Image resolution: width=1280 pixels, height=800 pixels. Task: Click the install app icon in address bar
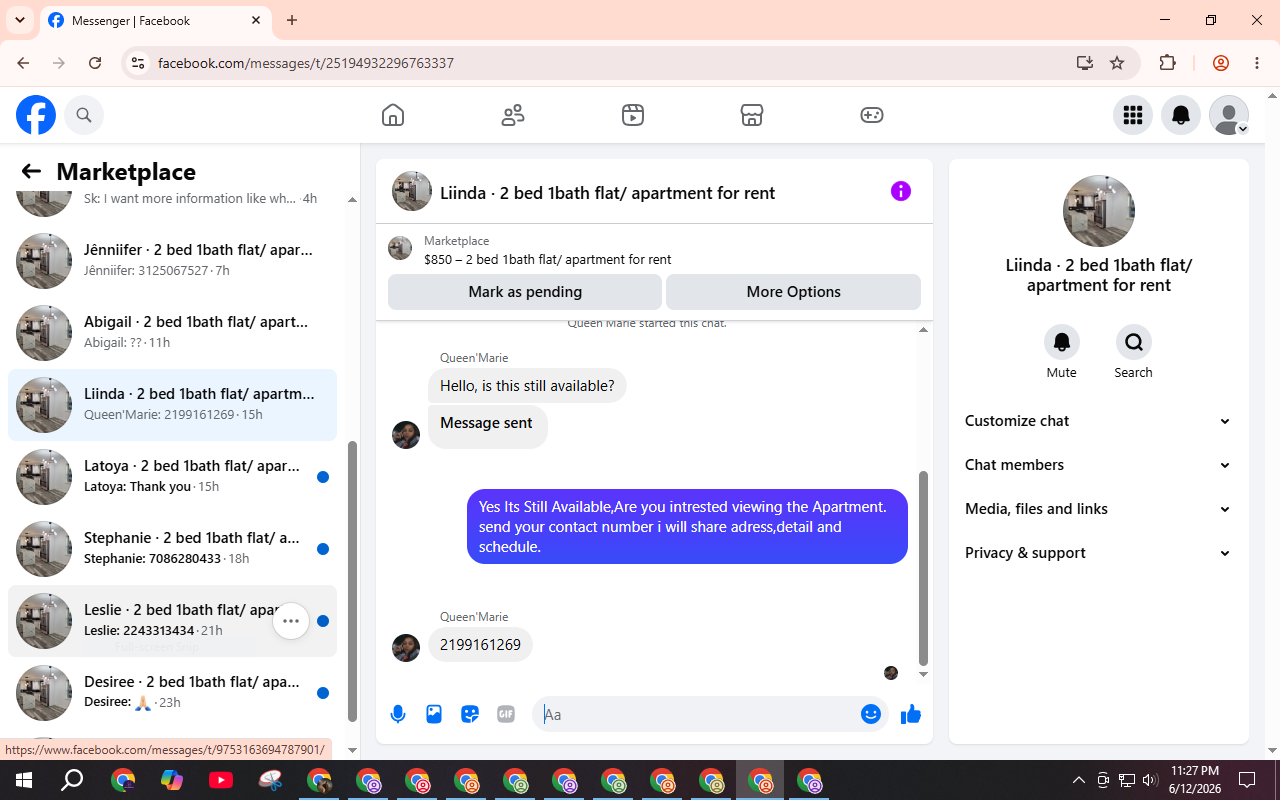1085,63
